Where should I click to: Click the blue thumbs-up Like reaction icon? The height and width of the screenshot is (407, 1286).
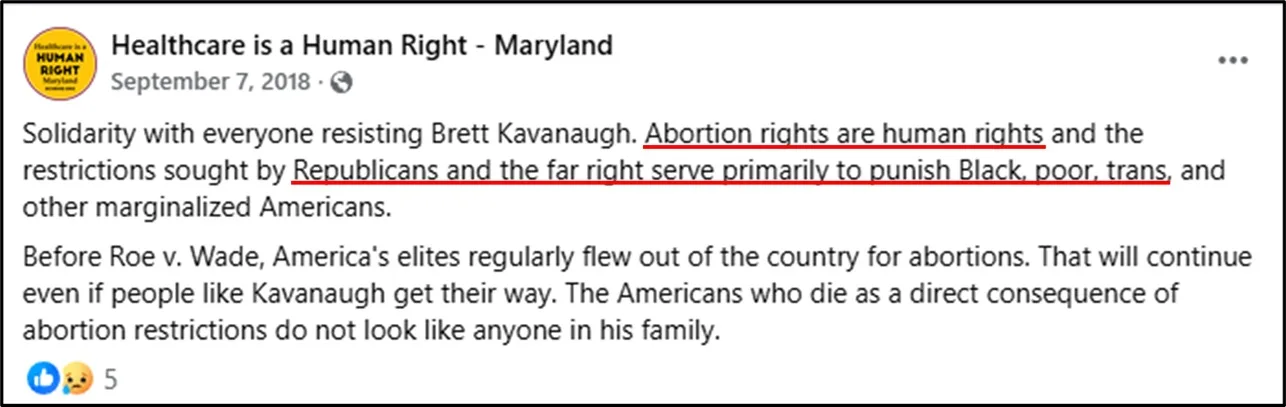coord(43,379)
